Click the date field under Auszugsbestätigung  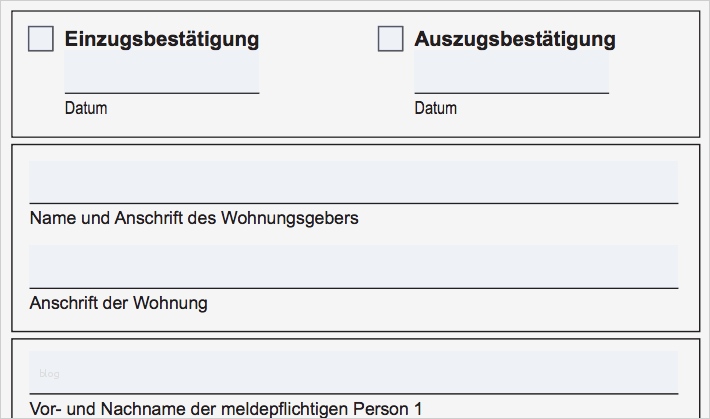(x=511, y=73)
